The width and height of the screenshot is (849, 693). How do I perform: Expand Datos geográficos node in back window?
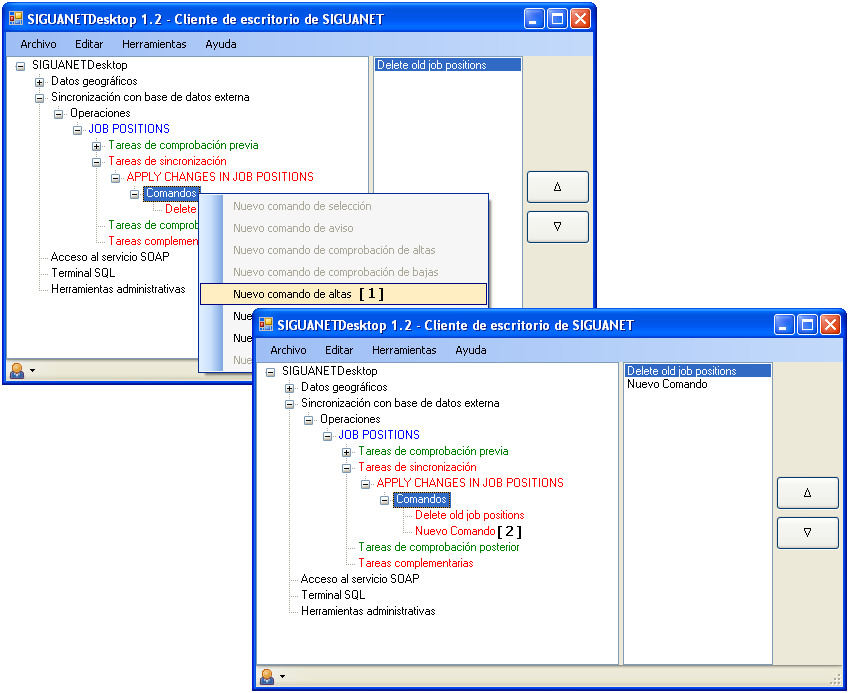click(40, 82)
